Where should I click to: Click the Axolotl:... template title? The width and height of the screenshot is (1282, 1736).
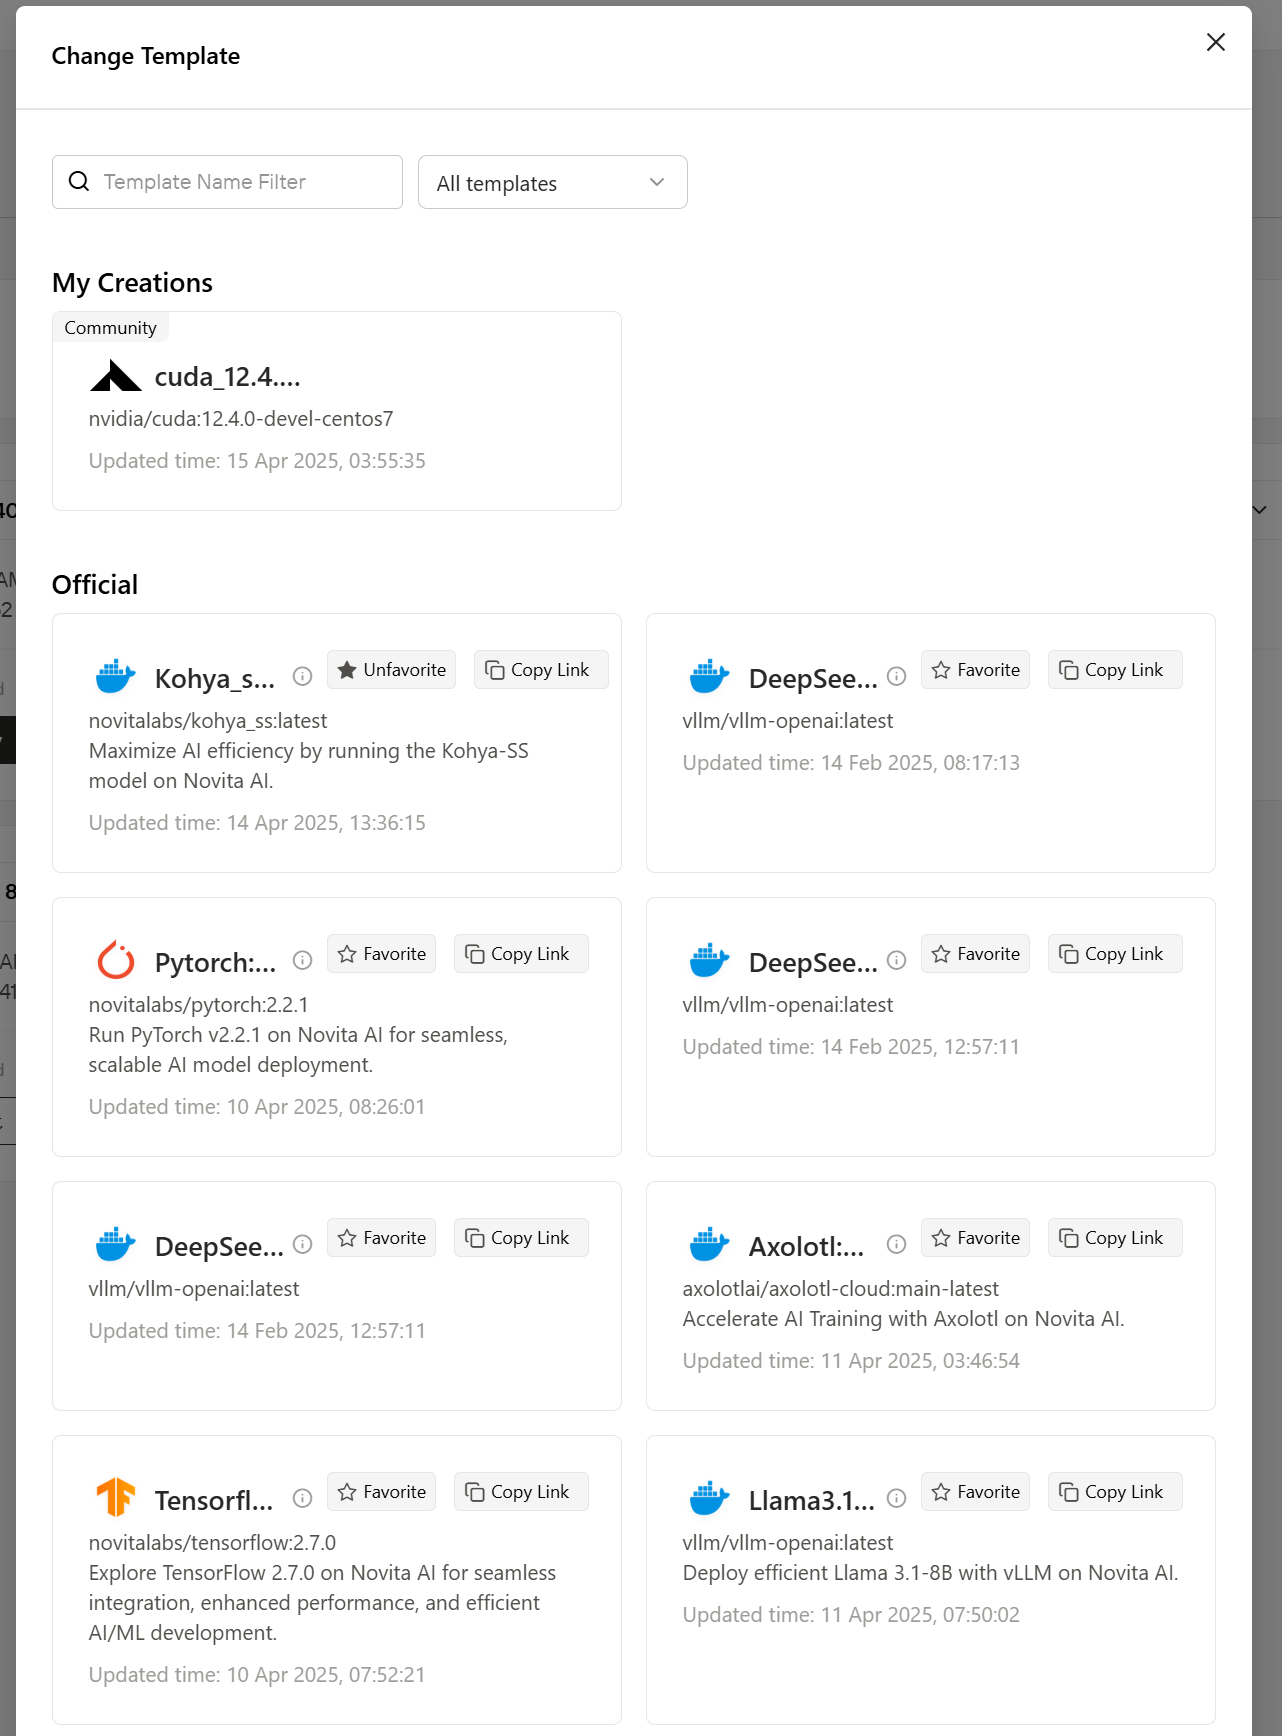click(806, 1247)
